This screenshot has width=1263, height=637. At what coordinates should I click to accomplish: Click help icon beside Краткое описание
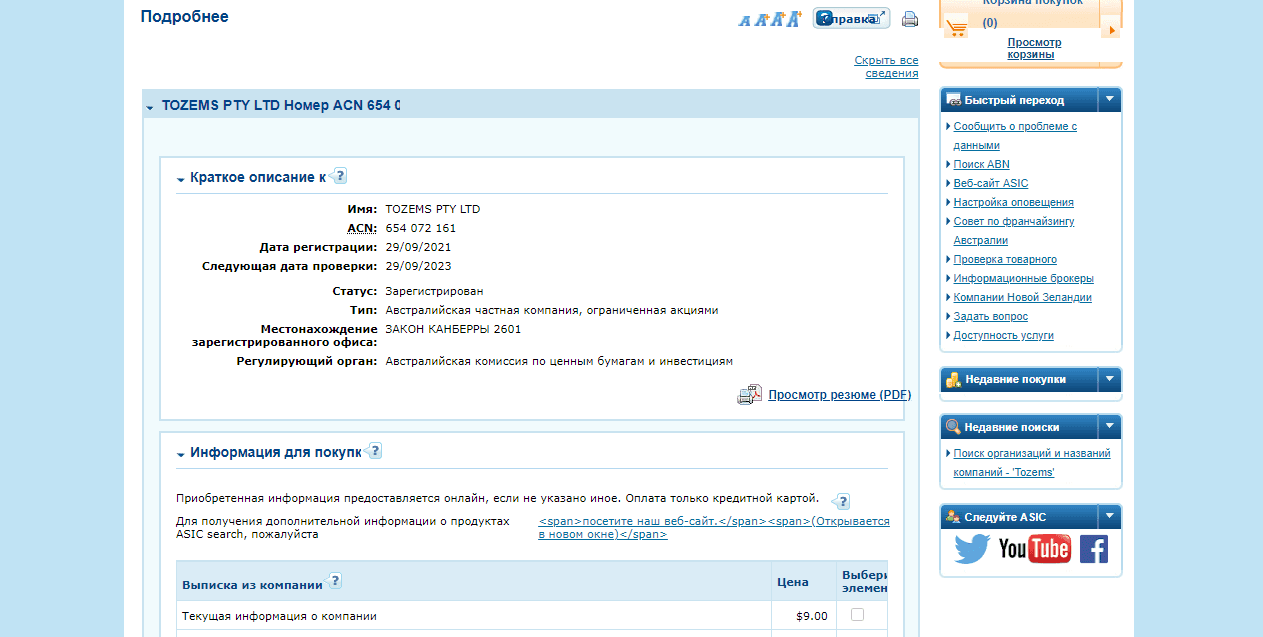pyautogui.click(x=339, y=176)
